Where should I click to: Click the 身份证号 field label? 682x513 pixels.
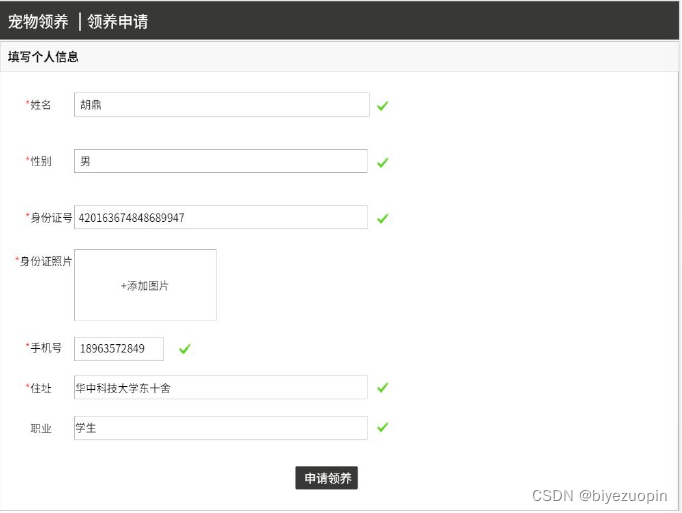51,218
